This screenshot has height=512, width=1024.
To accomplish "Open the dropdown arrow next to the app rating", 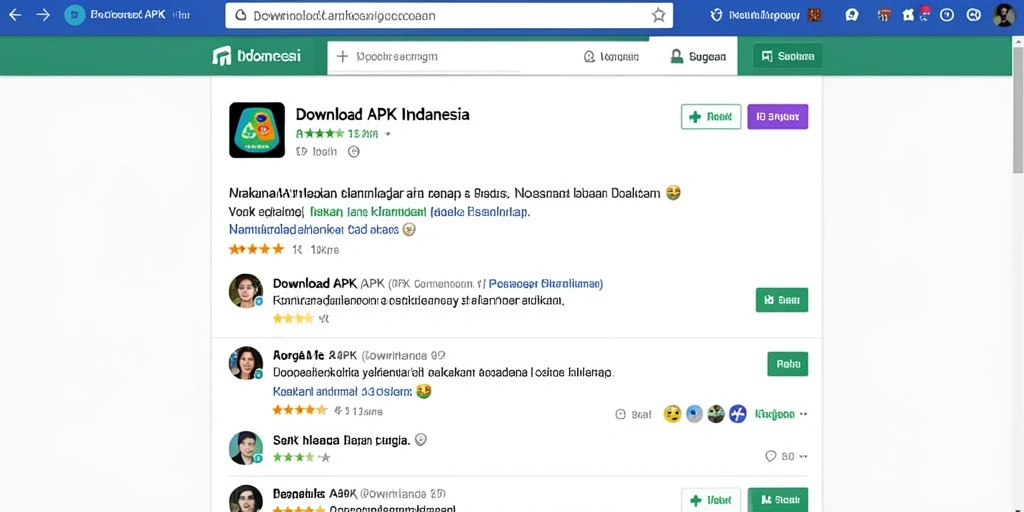I will point(387,134).
